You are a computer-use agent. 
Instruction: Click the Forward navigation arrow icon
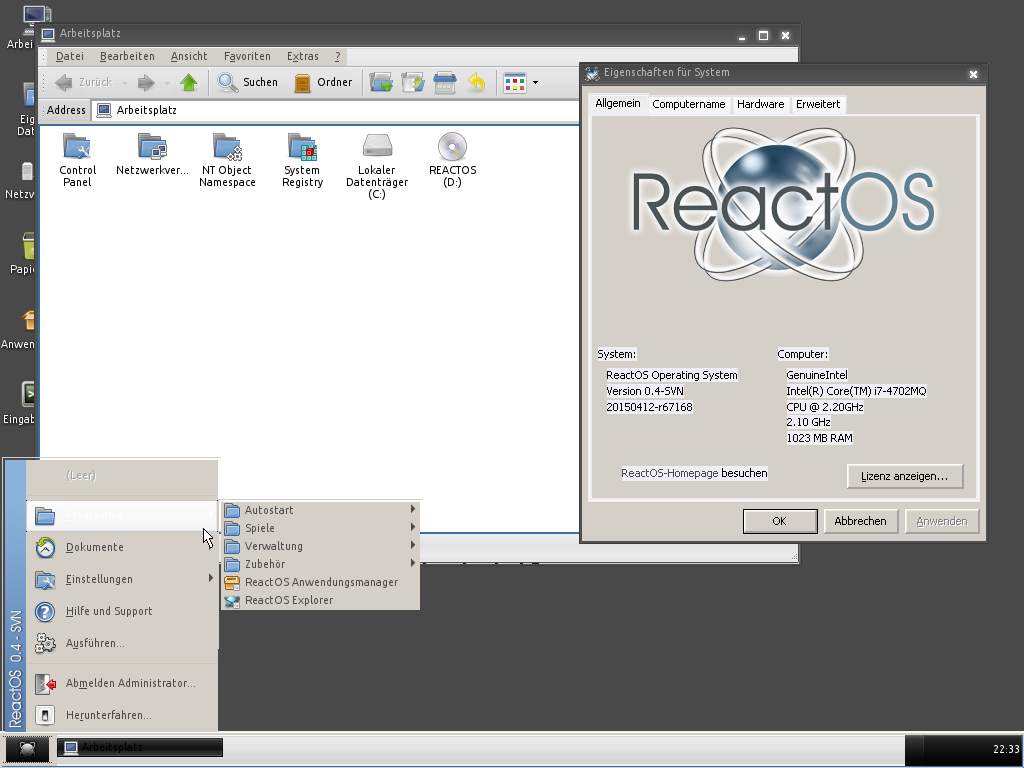tap(146, 82)
